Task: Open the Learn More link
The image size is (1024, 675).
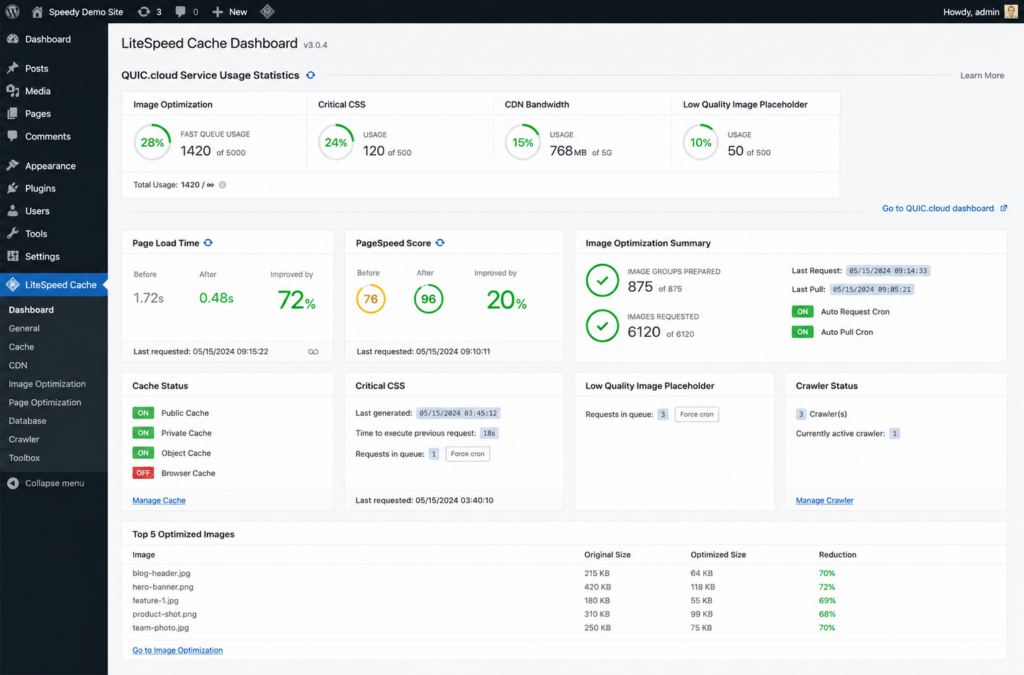Action: (982, 76)
